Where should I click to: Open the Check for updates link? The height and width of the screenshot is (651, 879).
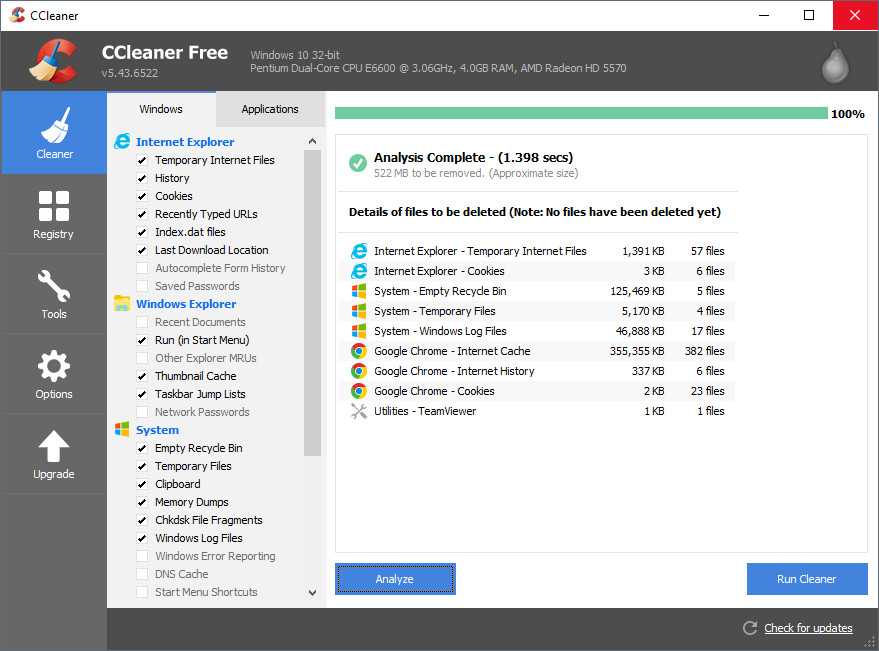pyautogui.click(x=808, y=628)
